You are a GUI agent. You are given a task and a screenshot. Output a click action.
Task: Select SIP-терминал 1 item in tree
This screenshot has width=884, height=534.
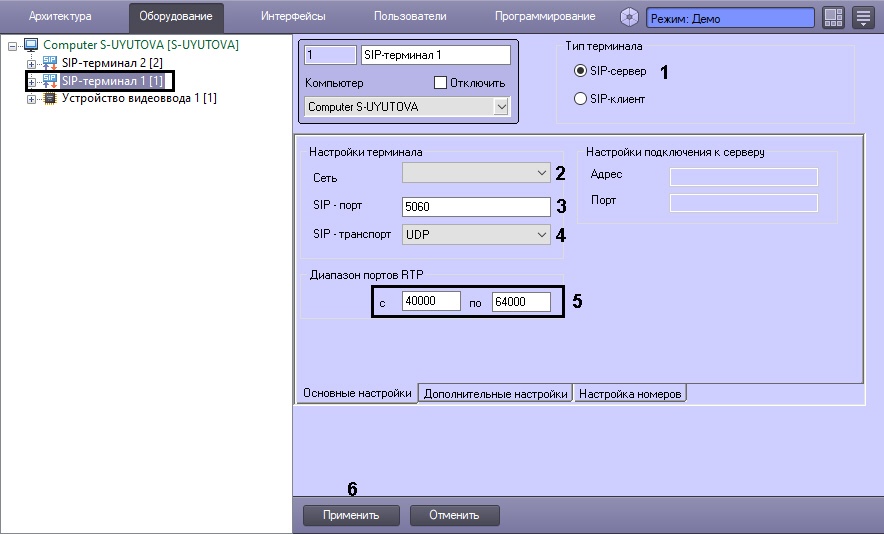(111, 81)
